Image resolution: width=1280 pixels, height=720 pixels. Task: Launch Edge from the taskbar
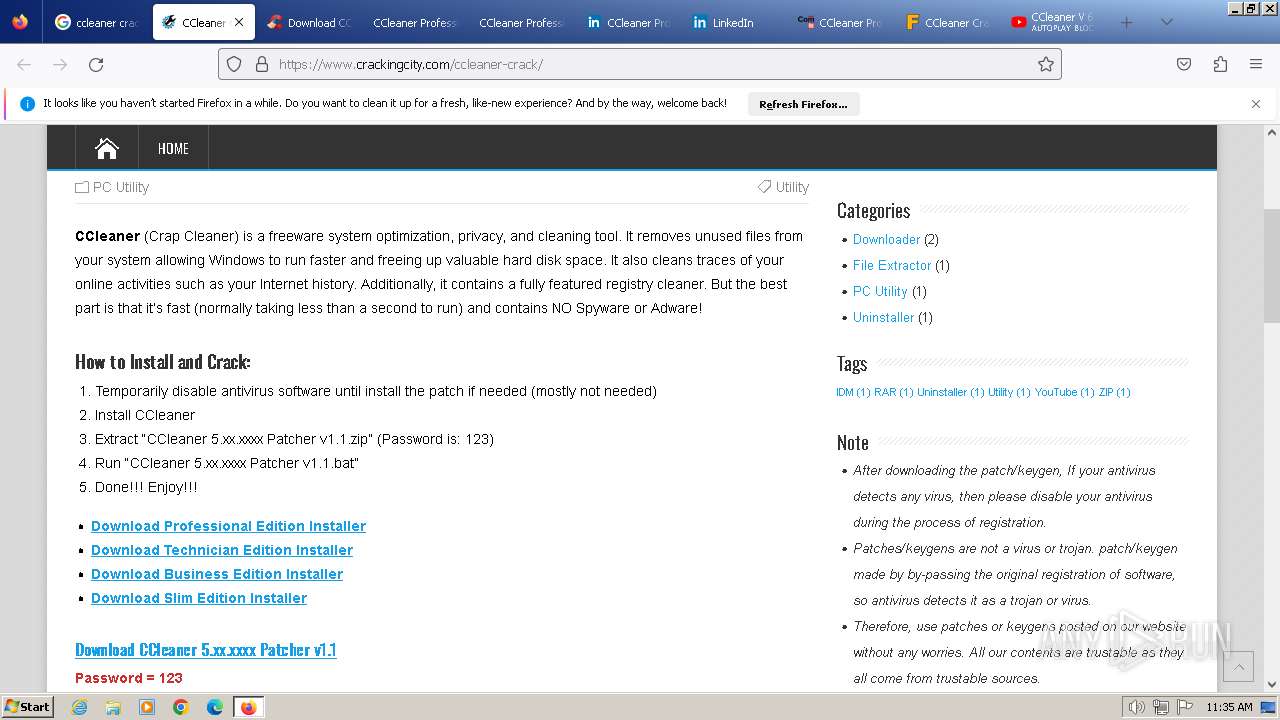coord(215,707)
